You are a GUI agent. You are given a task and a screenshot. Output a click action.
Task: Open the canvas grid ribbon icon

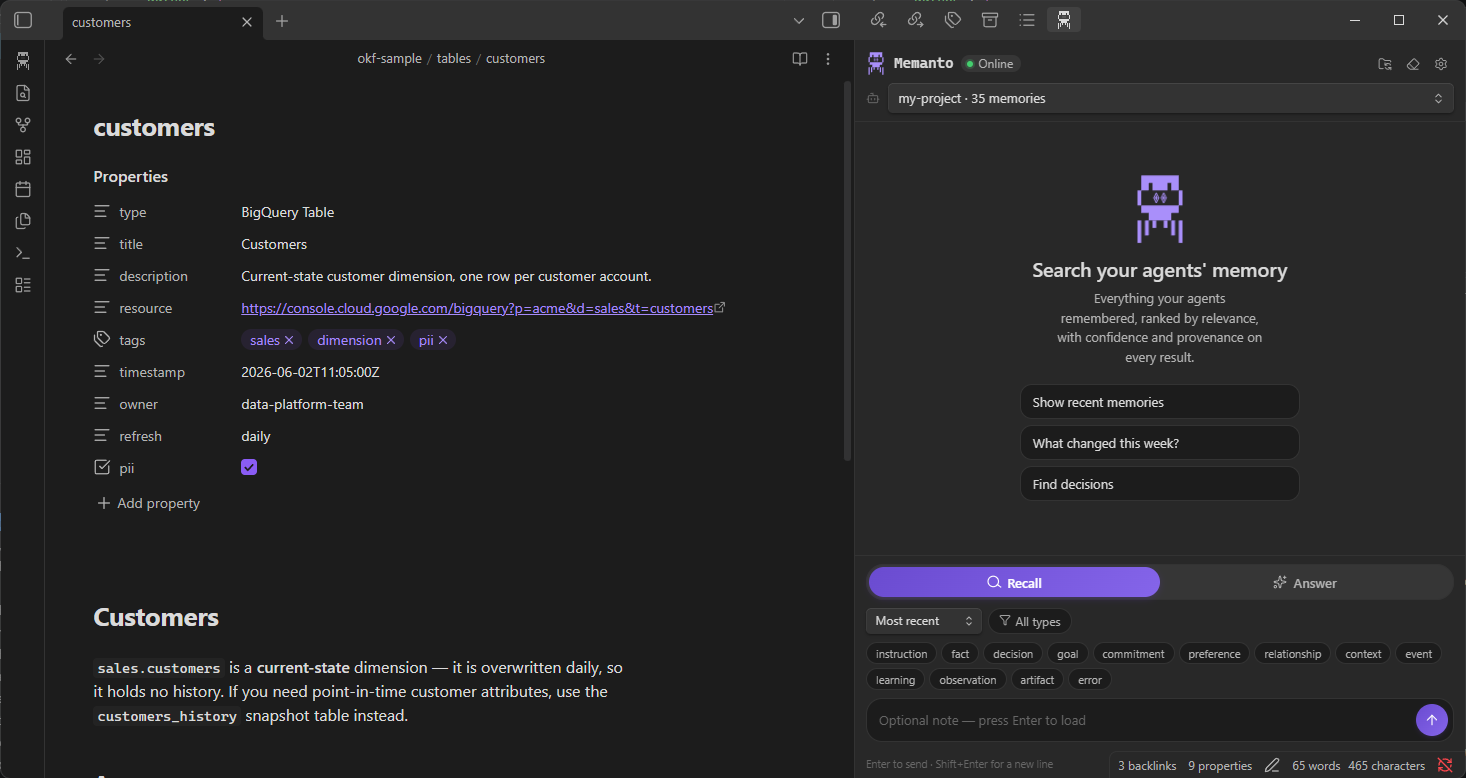point(23,157)
